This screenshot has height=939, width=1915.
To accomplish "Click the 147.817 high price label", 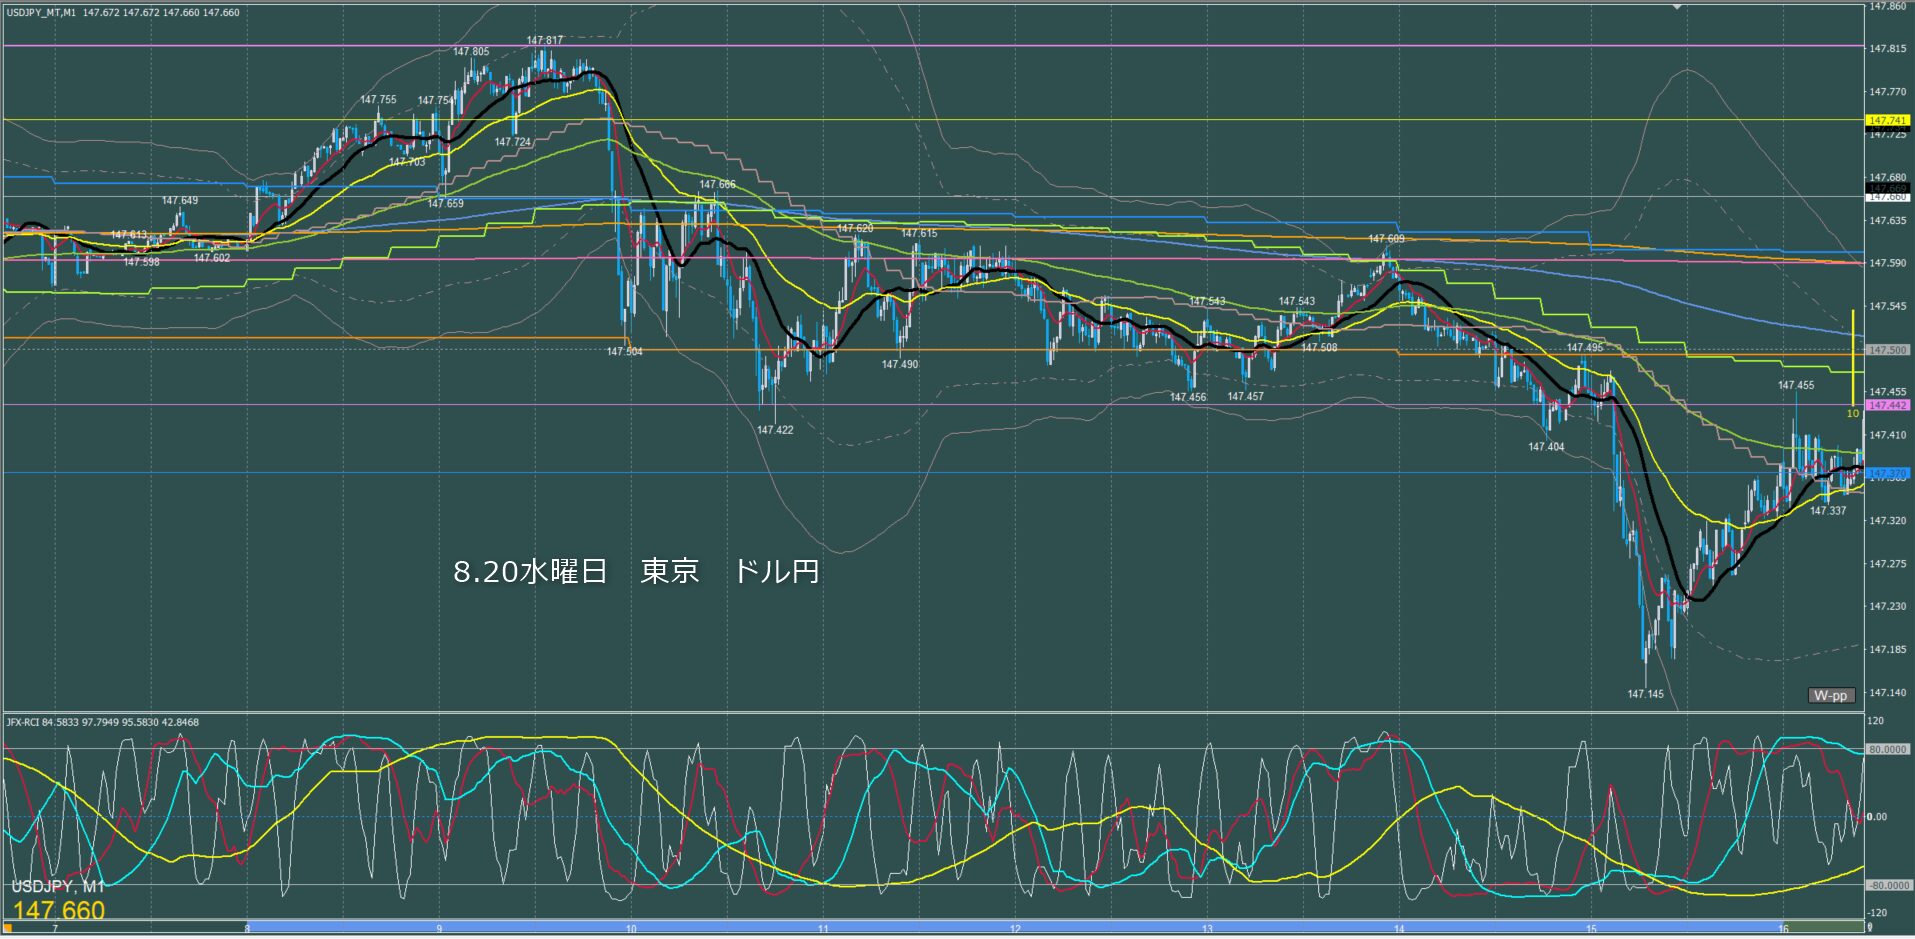I will click(544, 41).
